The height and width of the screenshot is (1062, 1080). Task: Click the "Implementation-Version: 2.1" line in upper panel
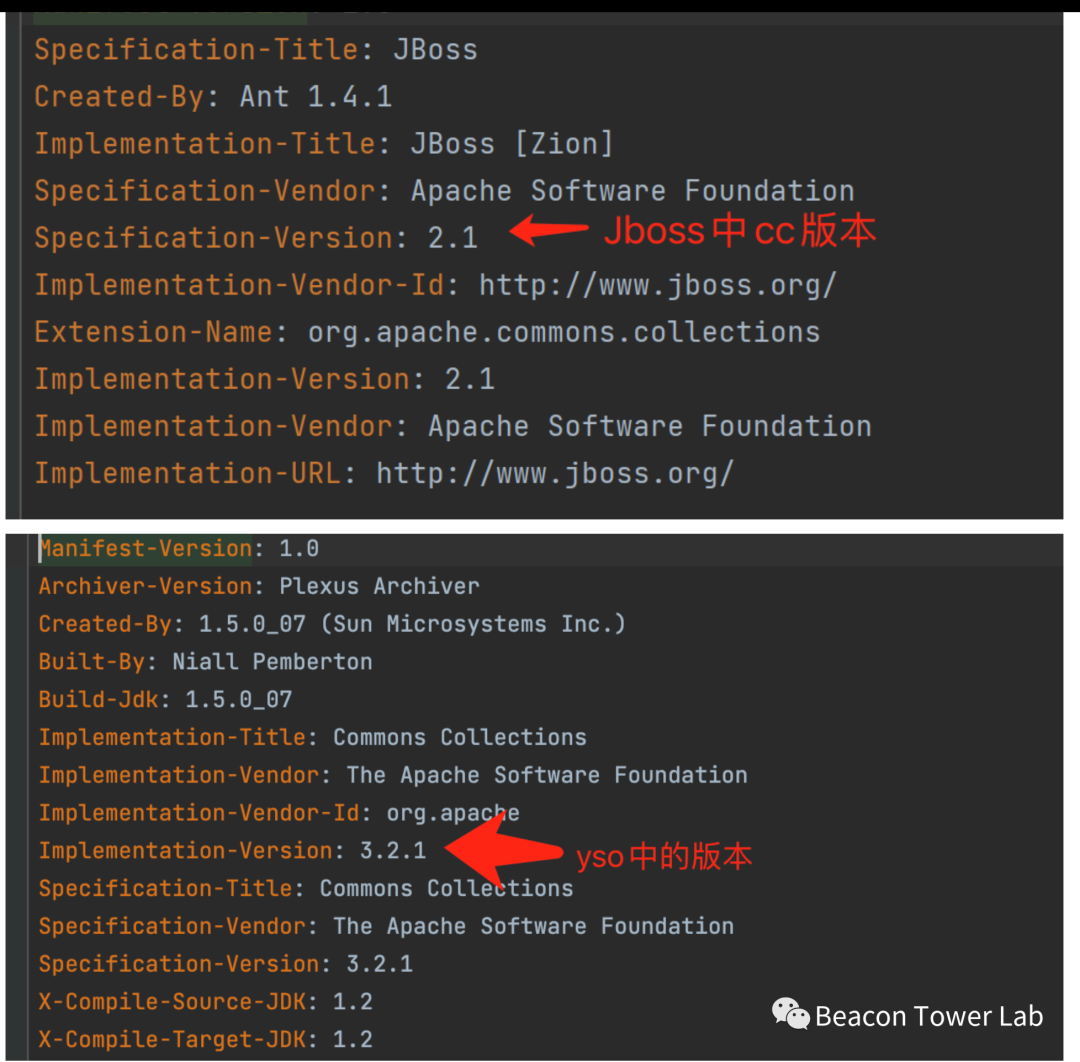pos(264,379)
